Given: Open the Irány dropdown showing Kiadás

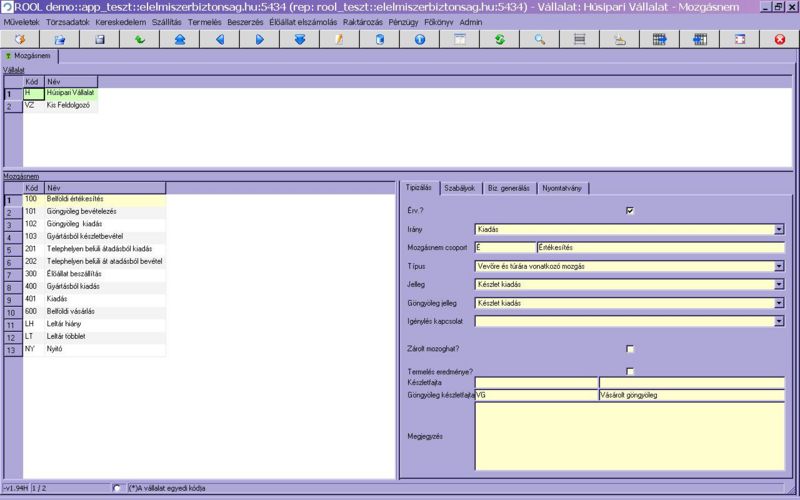Looking at the screenshot, I should click(779, 229).
